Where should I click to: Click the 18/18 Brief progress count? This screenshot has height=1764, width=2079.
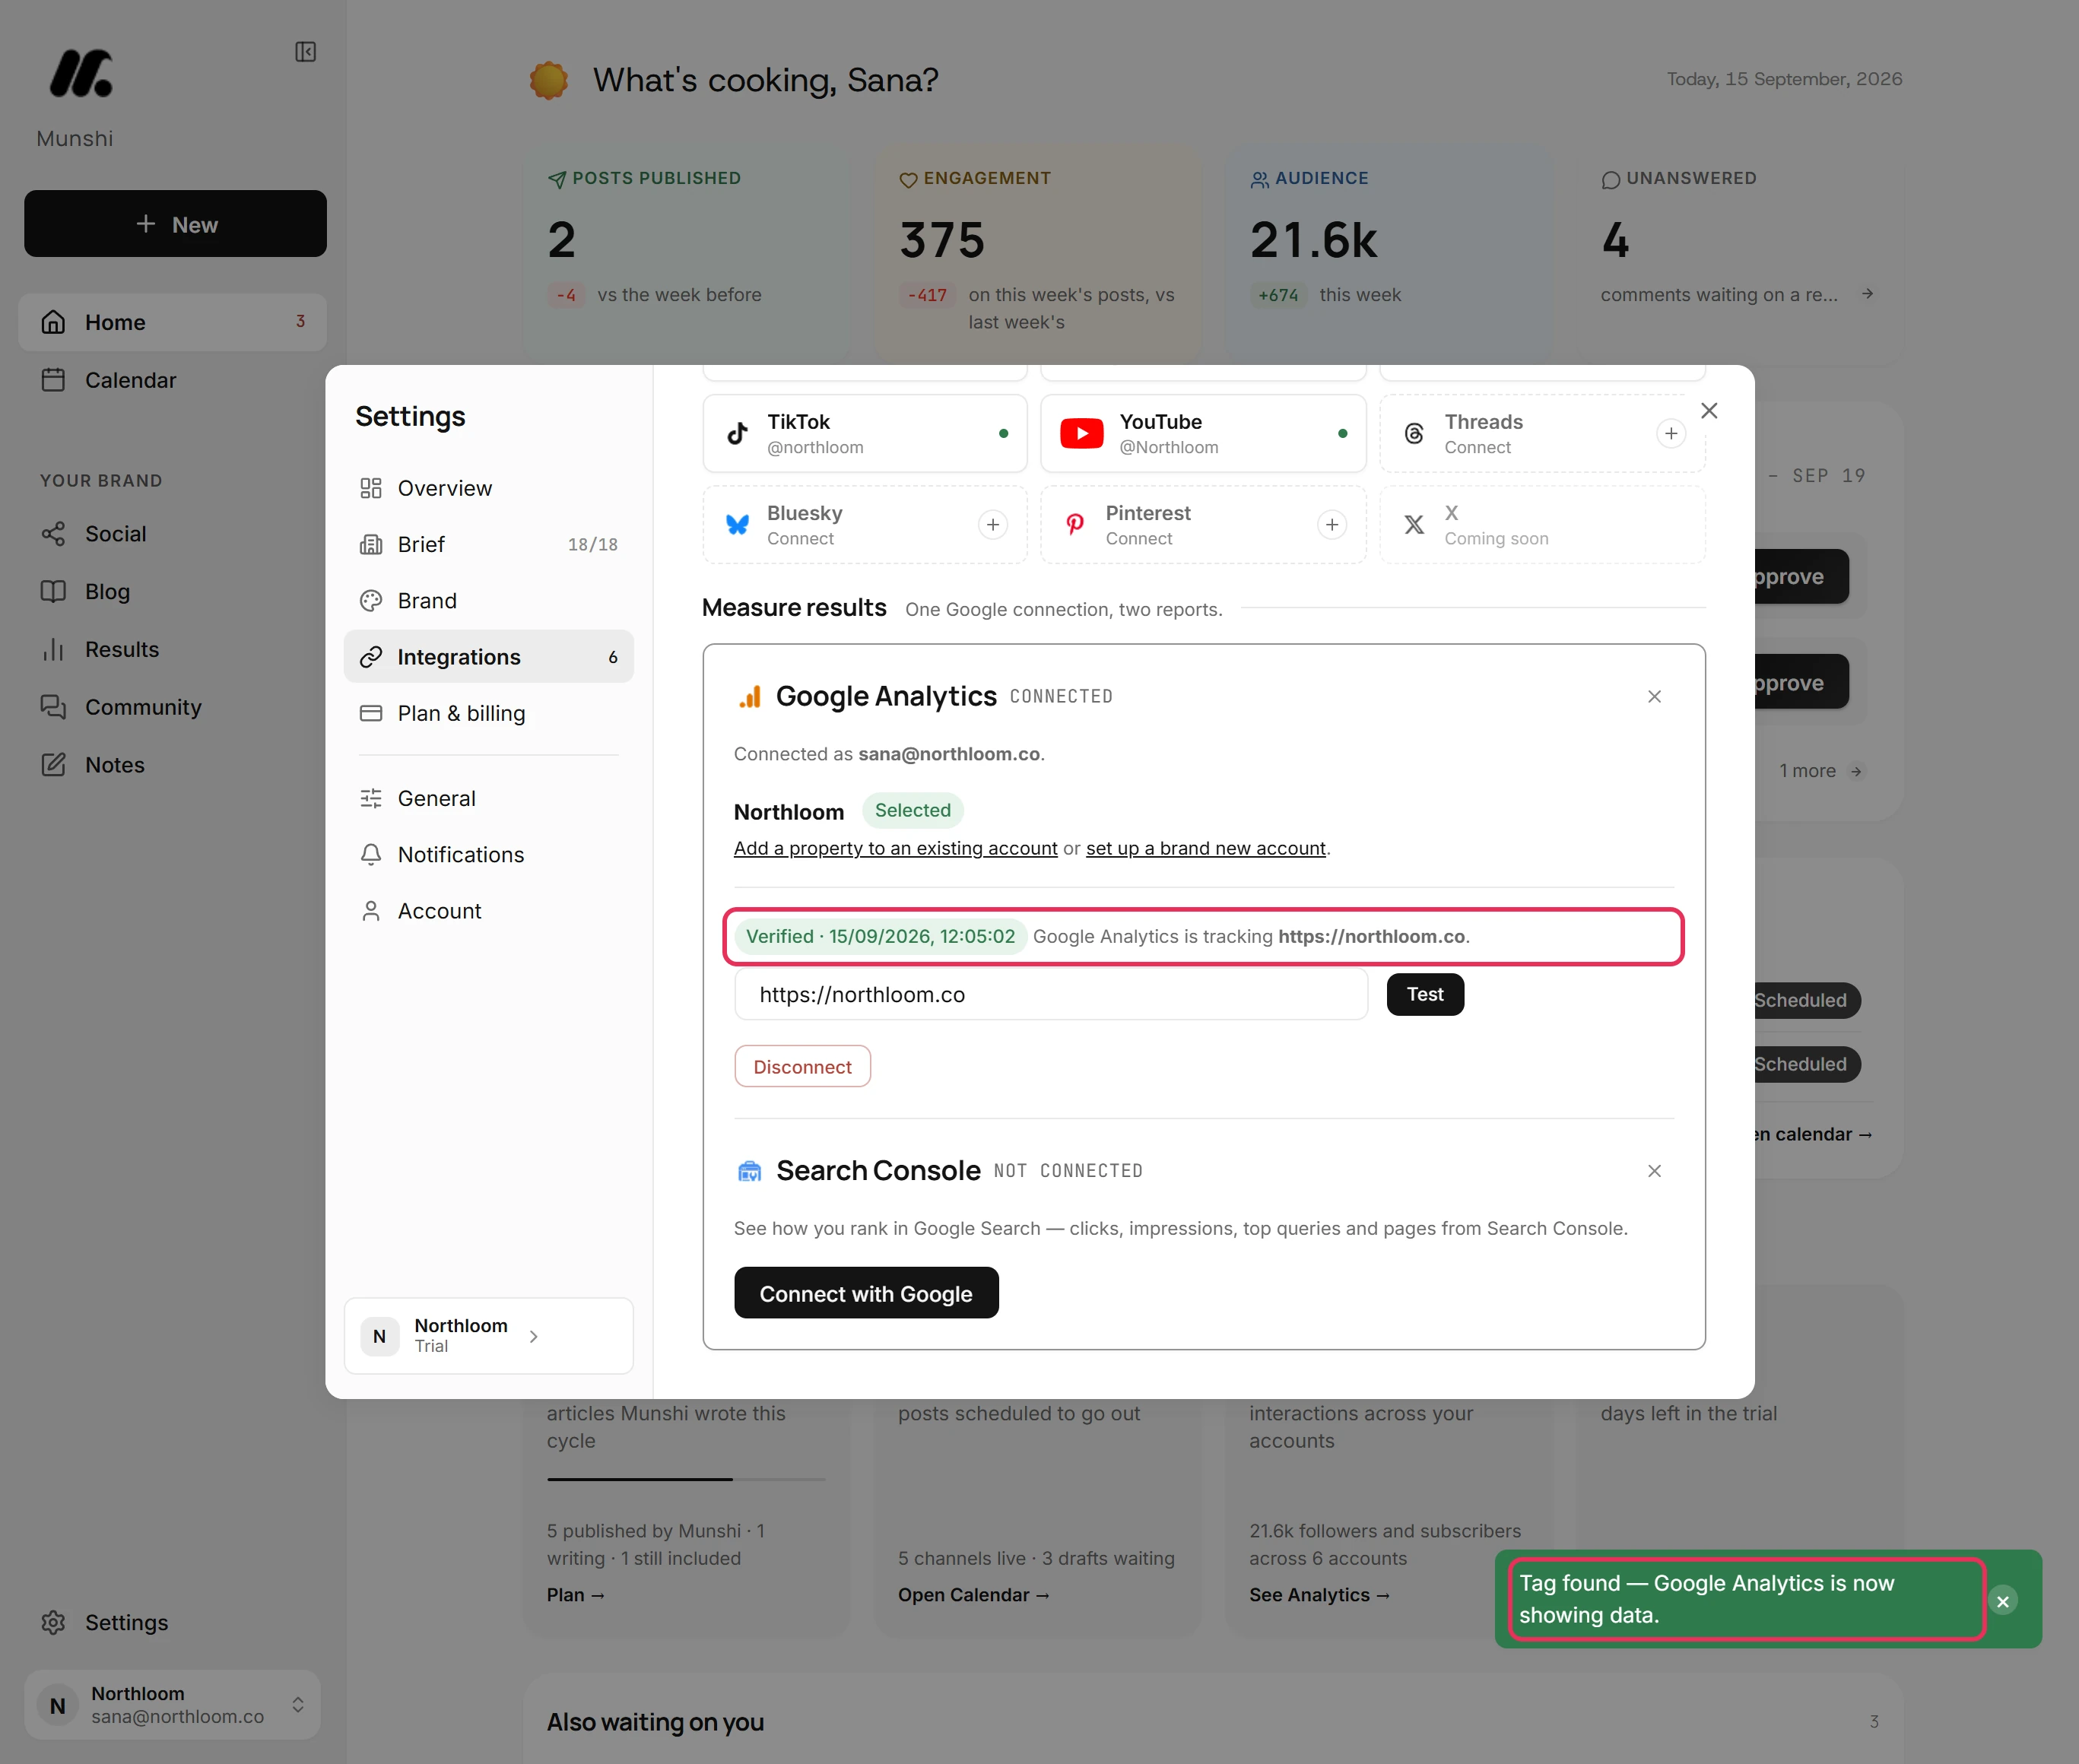(593, 545)
